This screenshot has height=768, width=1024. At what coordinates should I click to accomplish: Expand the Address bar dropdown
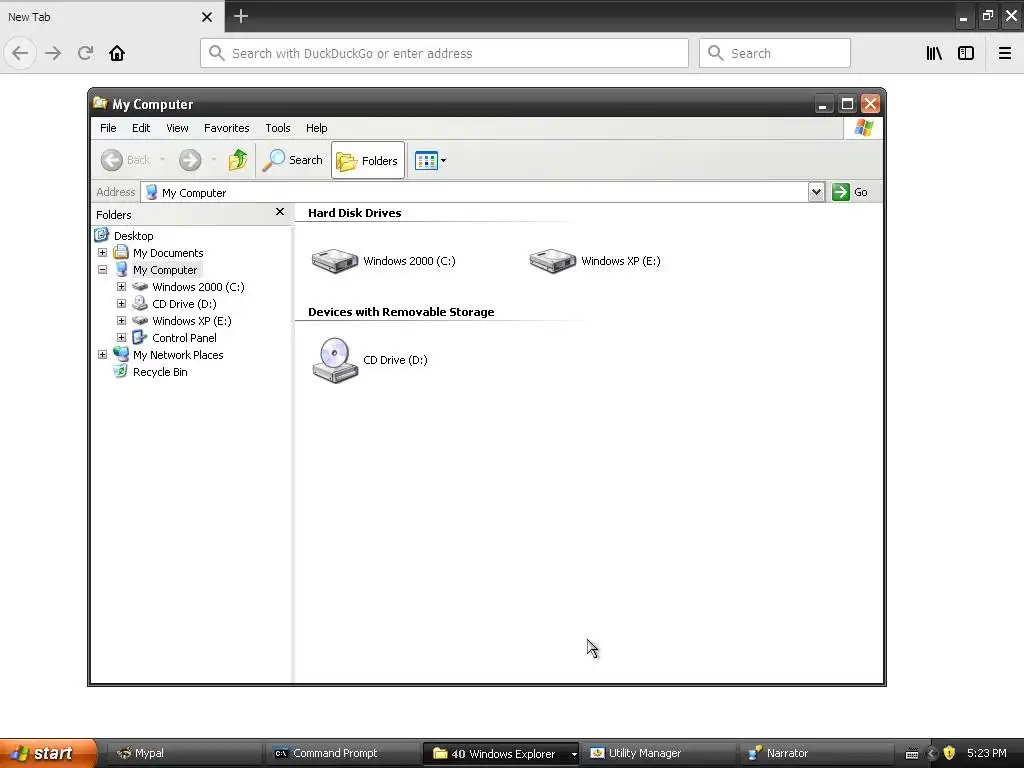(816, 192)
